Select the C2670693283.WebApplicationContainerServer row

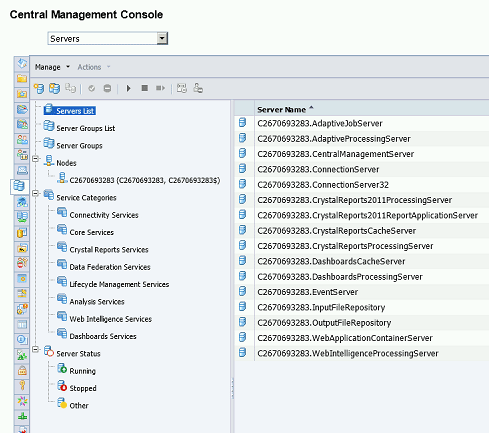(362, 338)
